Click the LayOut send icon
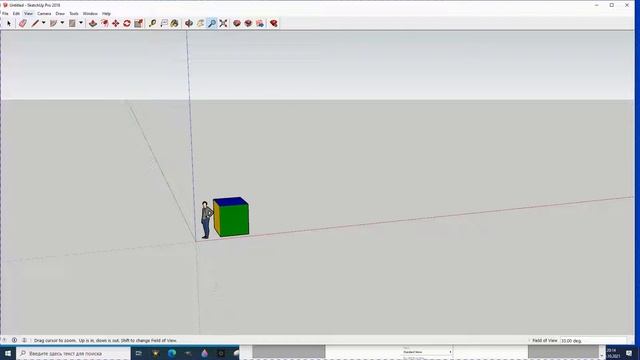 click(x=260, y=24)
